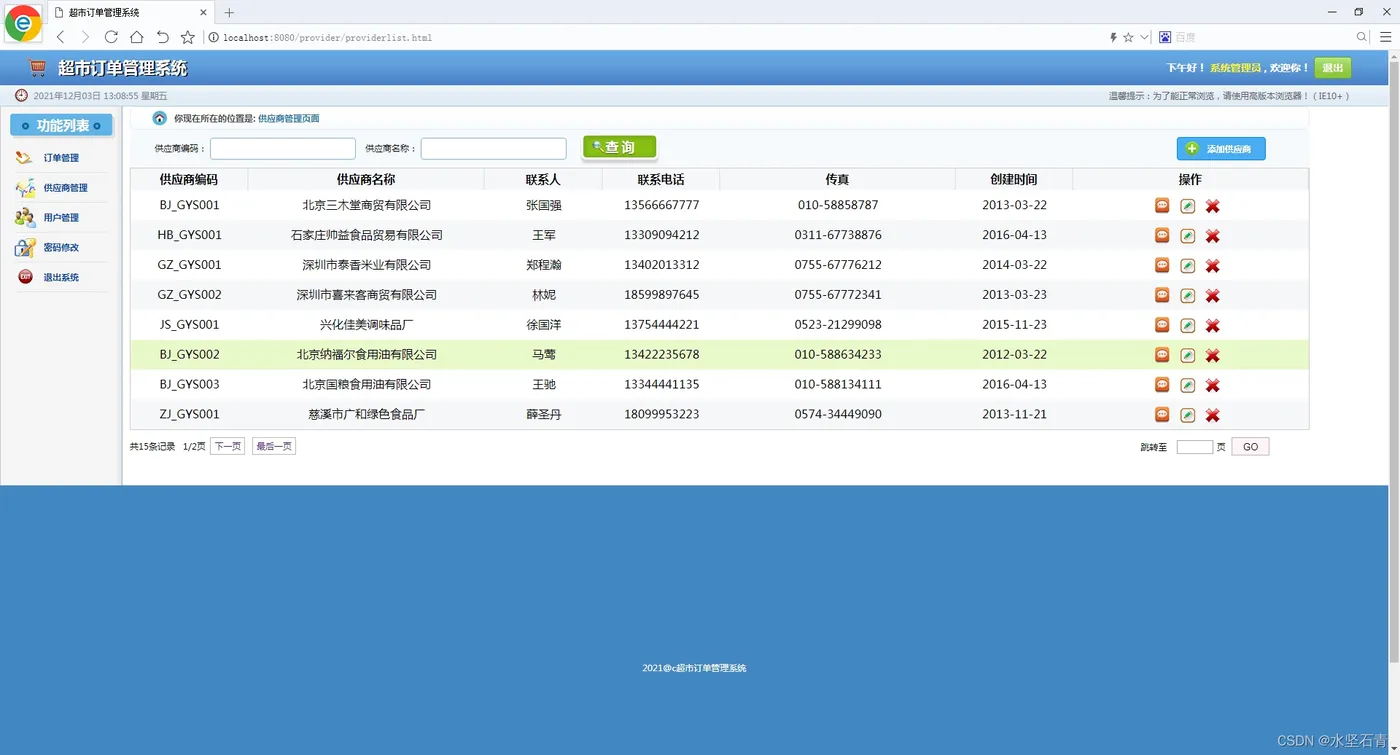
Task: View details for supplier BJ_GYS003
Action: pos(1162,385)
